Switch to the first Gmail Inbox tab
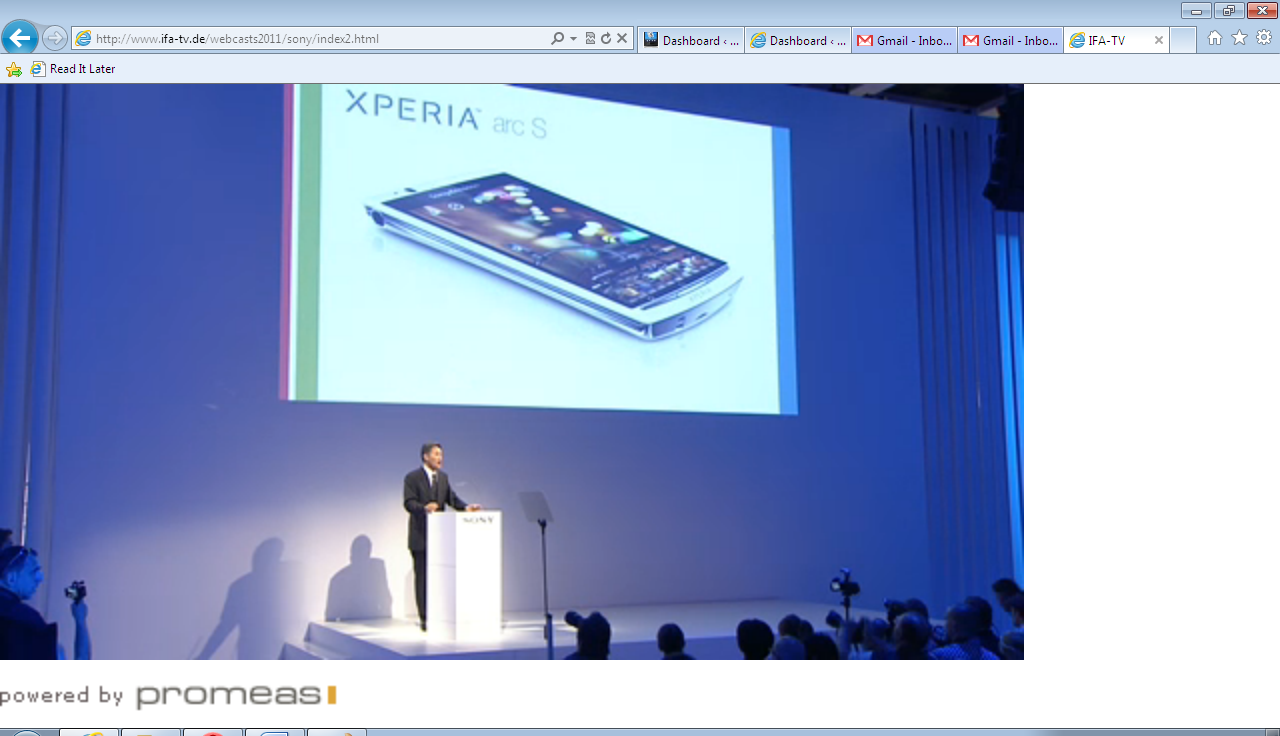Screen dimensions: 1280x736 click(x=905, y=40)
